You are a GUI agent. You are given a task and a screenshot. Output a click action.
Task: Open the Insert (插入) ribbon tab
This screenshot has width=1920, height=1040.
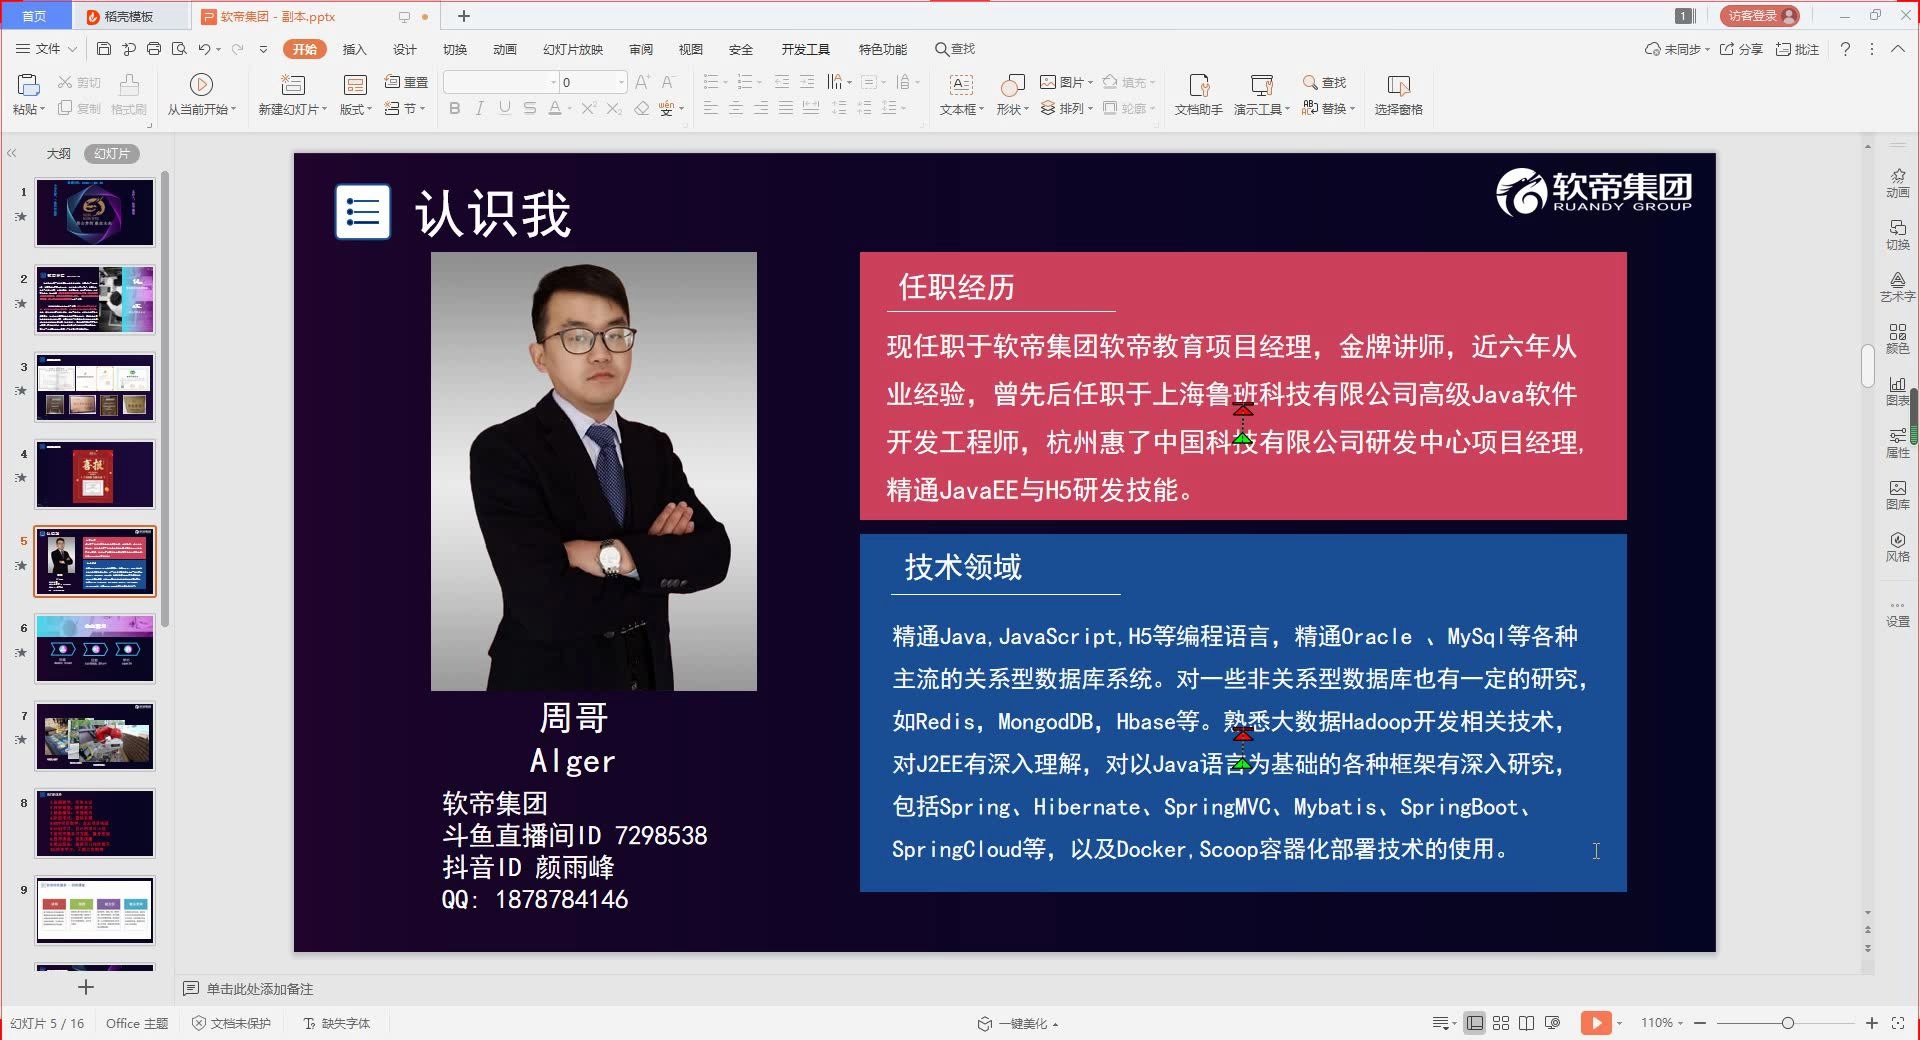[x=354, y=49]
